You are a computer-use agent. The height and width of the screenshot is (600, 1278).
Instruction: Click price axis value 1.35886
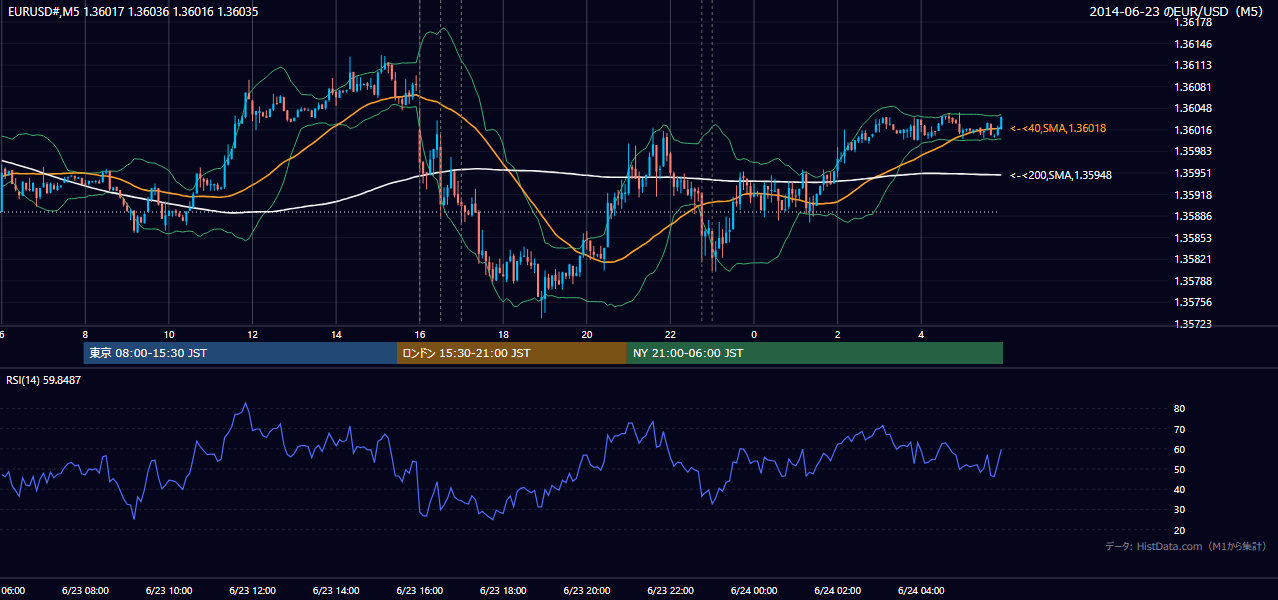(x=1194, y=216)
